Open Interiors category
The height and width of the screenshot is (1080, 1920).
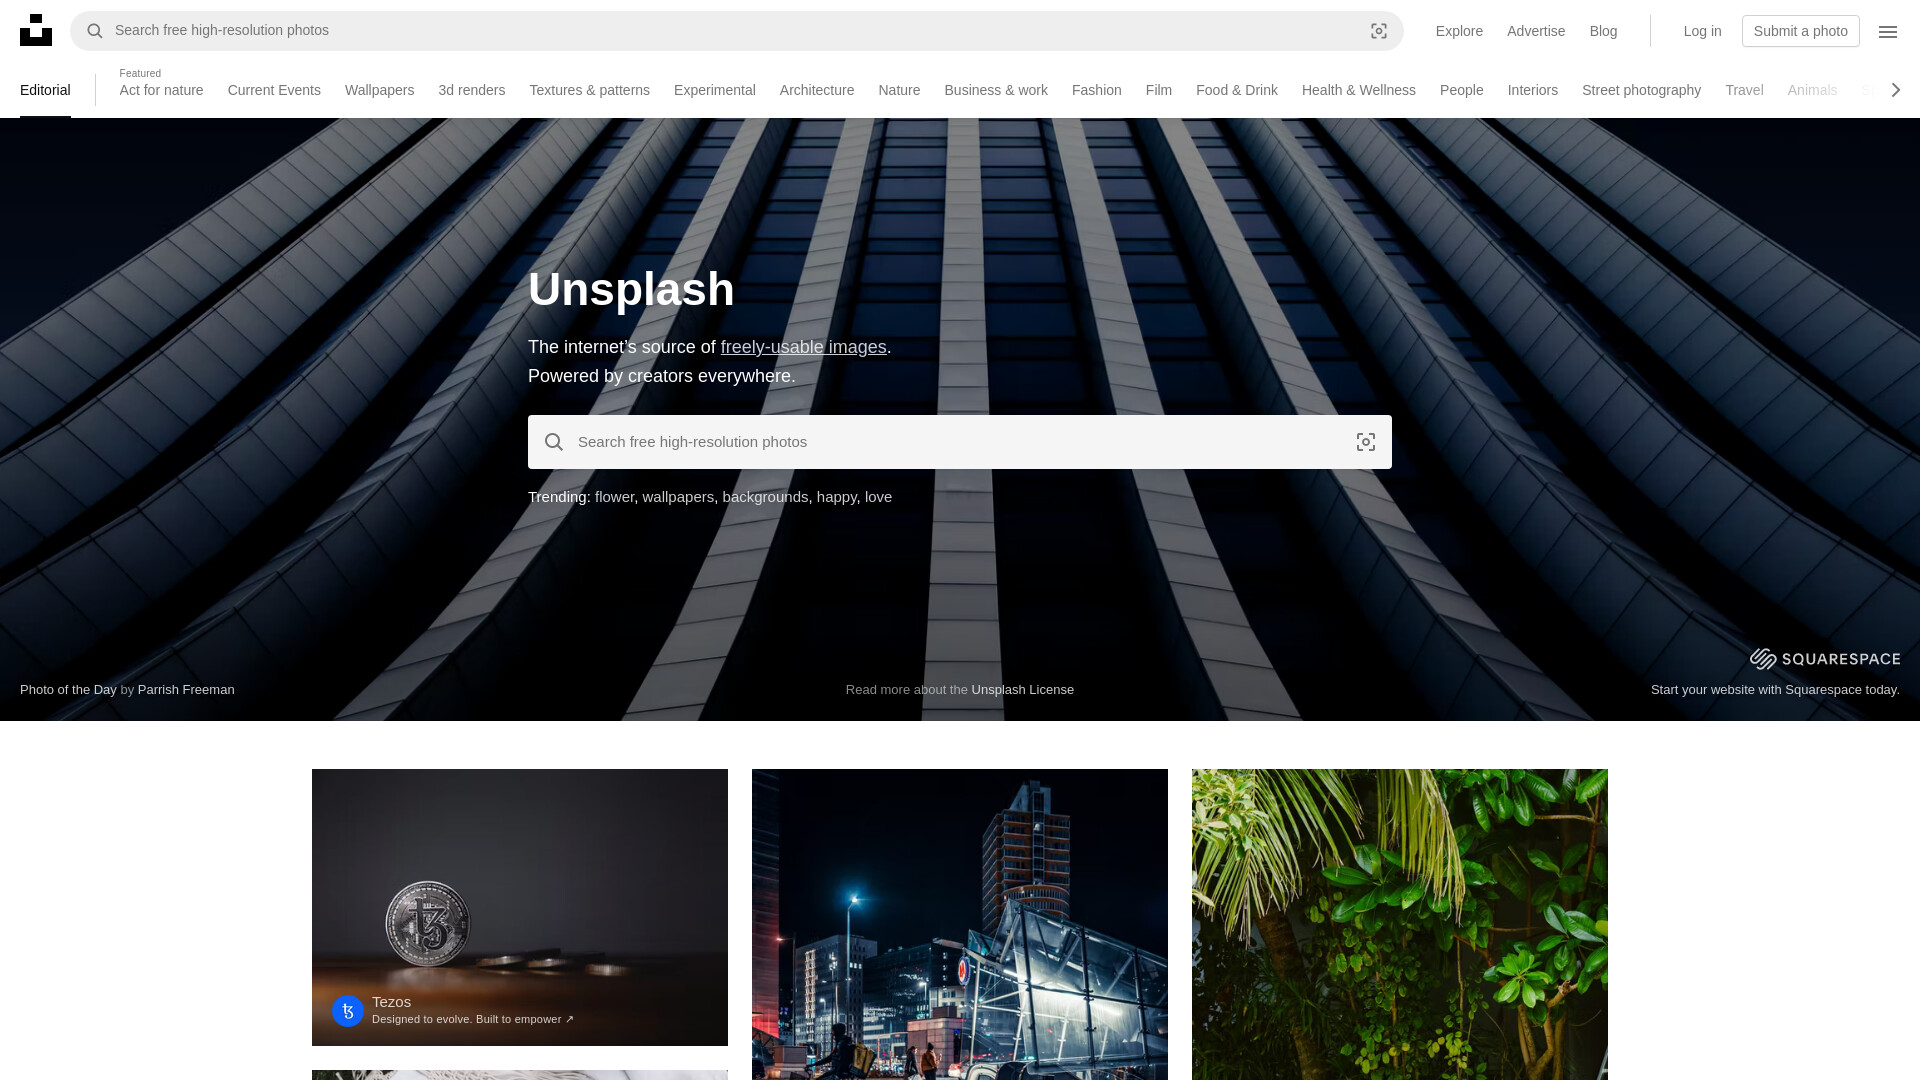pyautogui.click(x=1532, y=90)
